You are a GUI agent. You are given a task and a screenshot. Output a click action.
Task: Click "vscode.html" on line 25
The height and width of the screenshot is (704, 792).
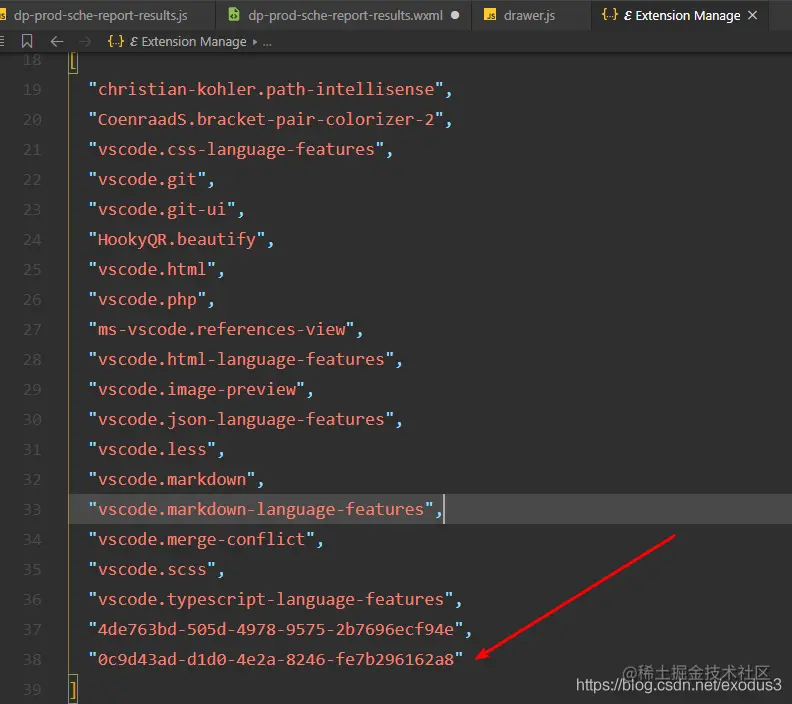[x=153, y=270]
